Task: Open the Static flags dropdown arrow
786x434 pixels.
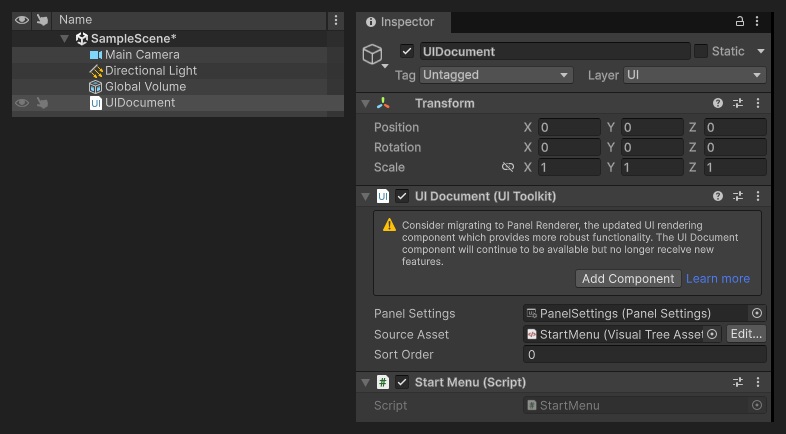Action: pos(760,51)
